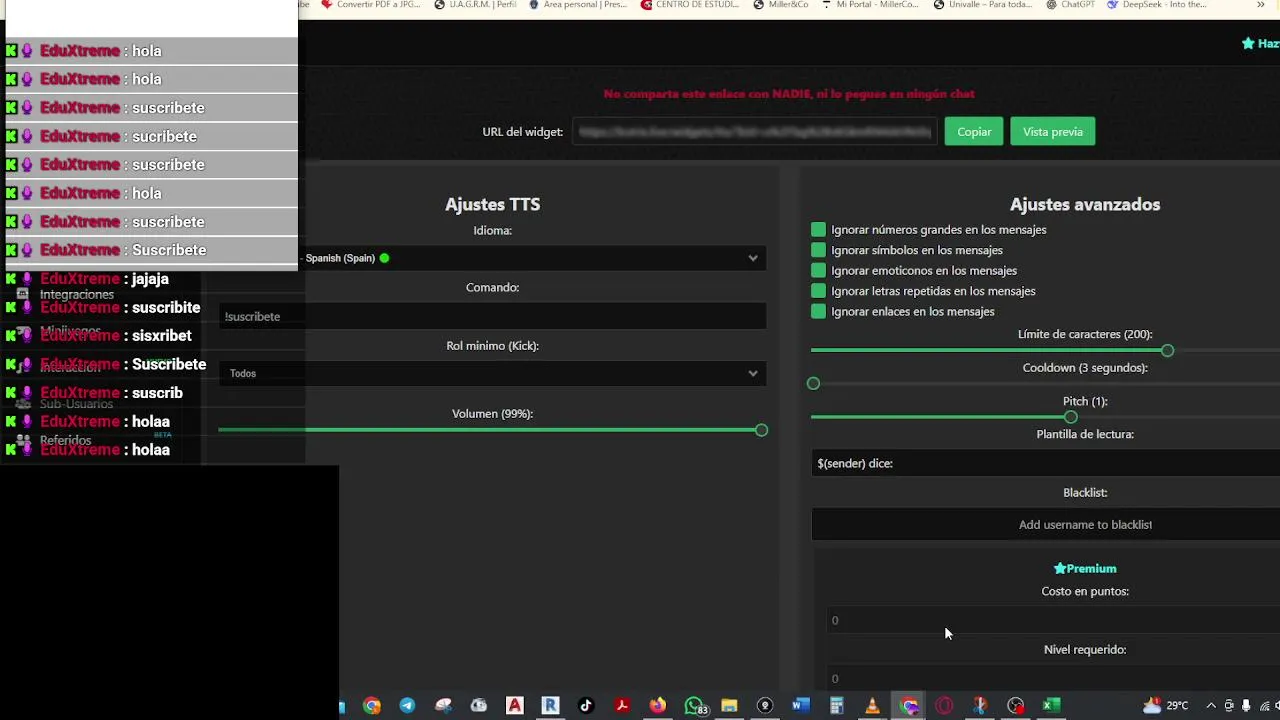Click the Comando field containing !suscribete

click(x=493, y=316)
